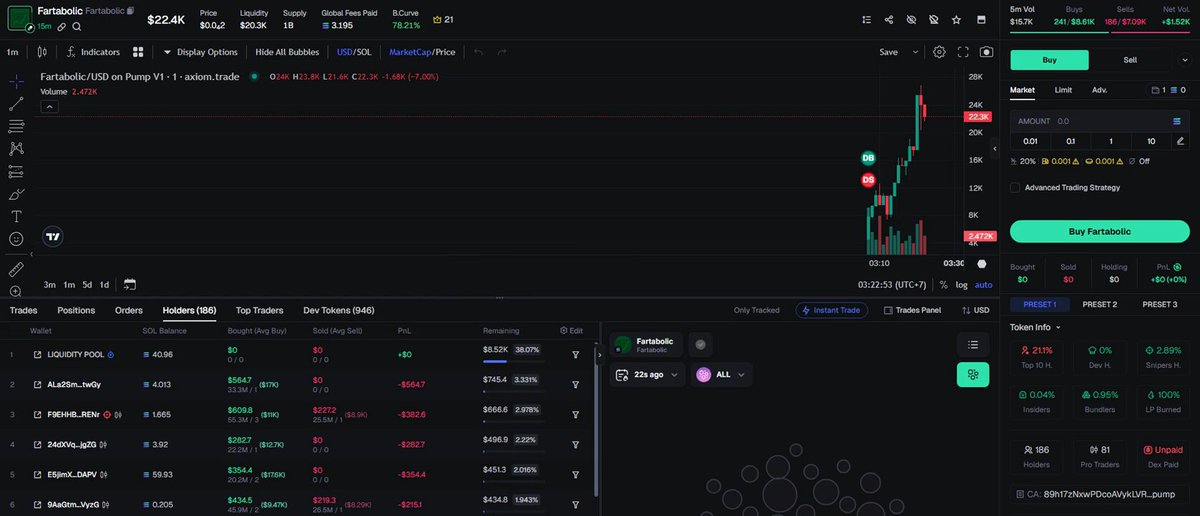Toggle USD/SOL currency display
The image size is (1200, 516).
click(x=354, y=52)
